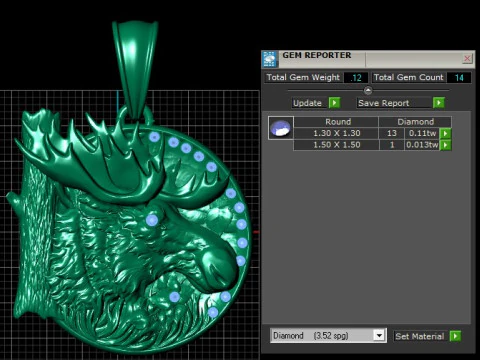This screenshot has width=480, height=360.
Task: Open the Diamond material dropdown
Action: 379,335
